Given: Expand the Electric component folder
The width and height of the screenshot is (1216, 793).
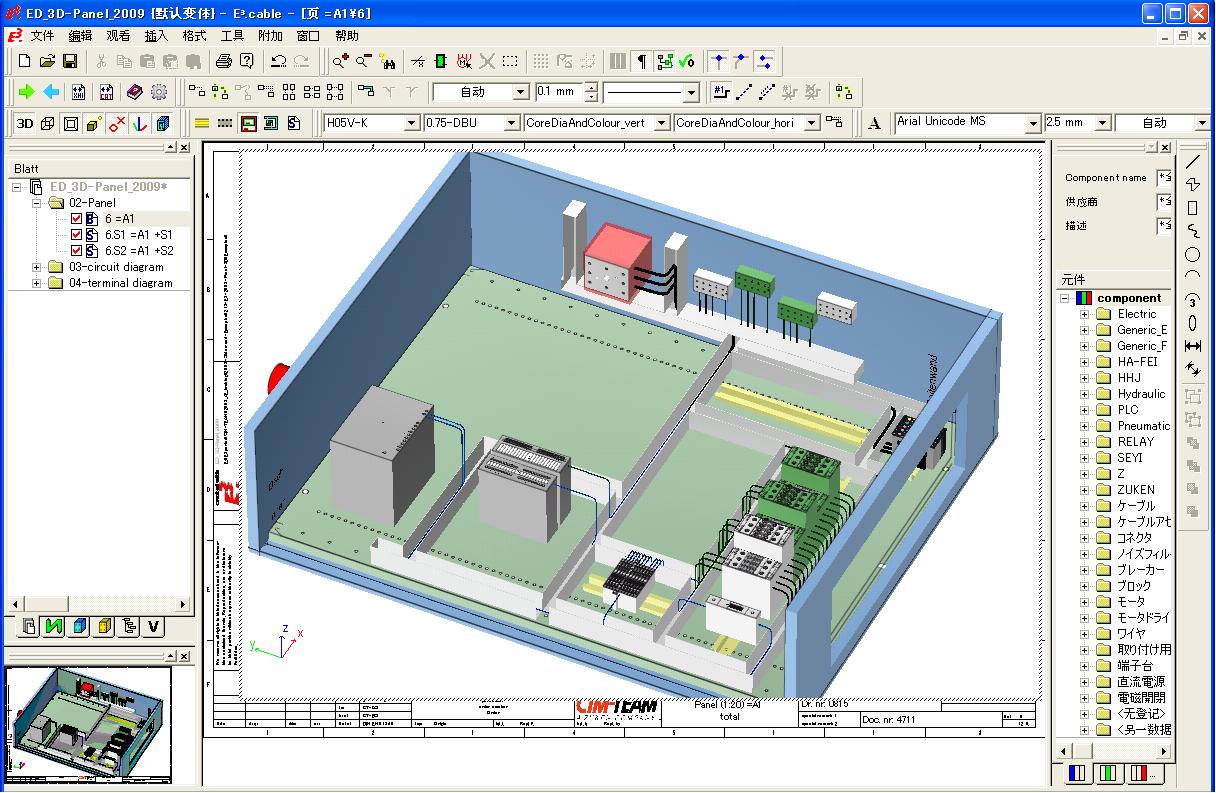Looking at the screenshot, I should 1084,314.
